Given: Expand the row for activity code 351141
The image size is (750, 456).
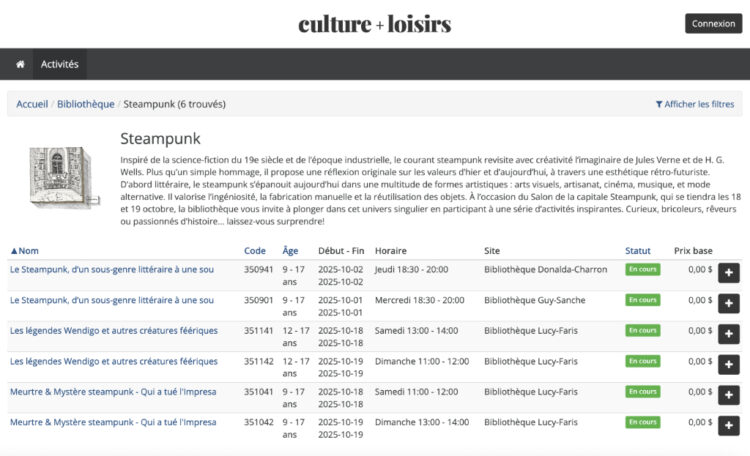Looking at the screenshot, I should pos(728,333).
